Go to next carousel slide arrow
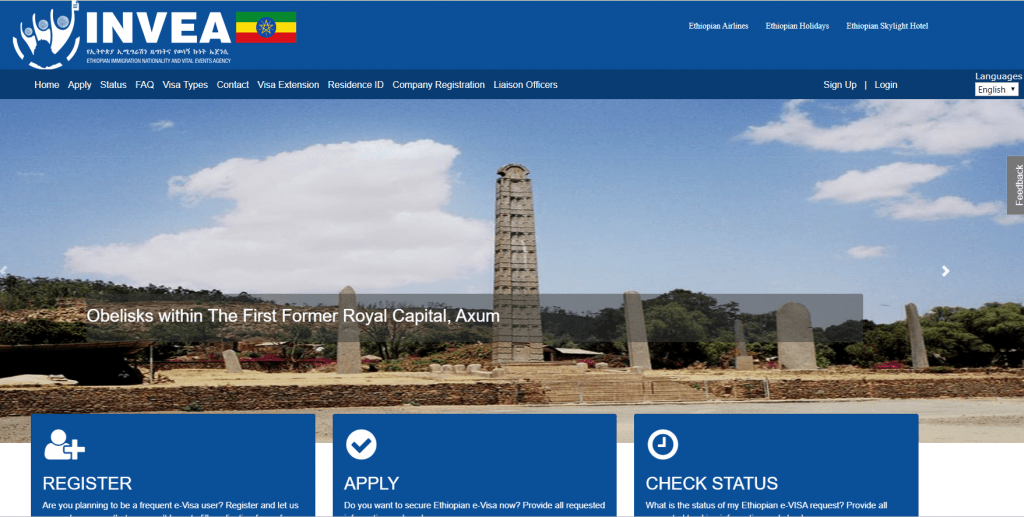 [x=946, y=271]
